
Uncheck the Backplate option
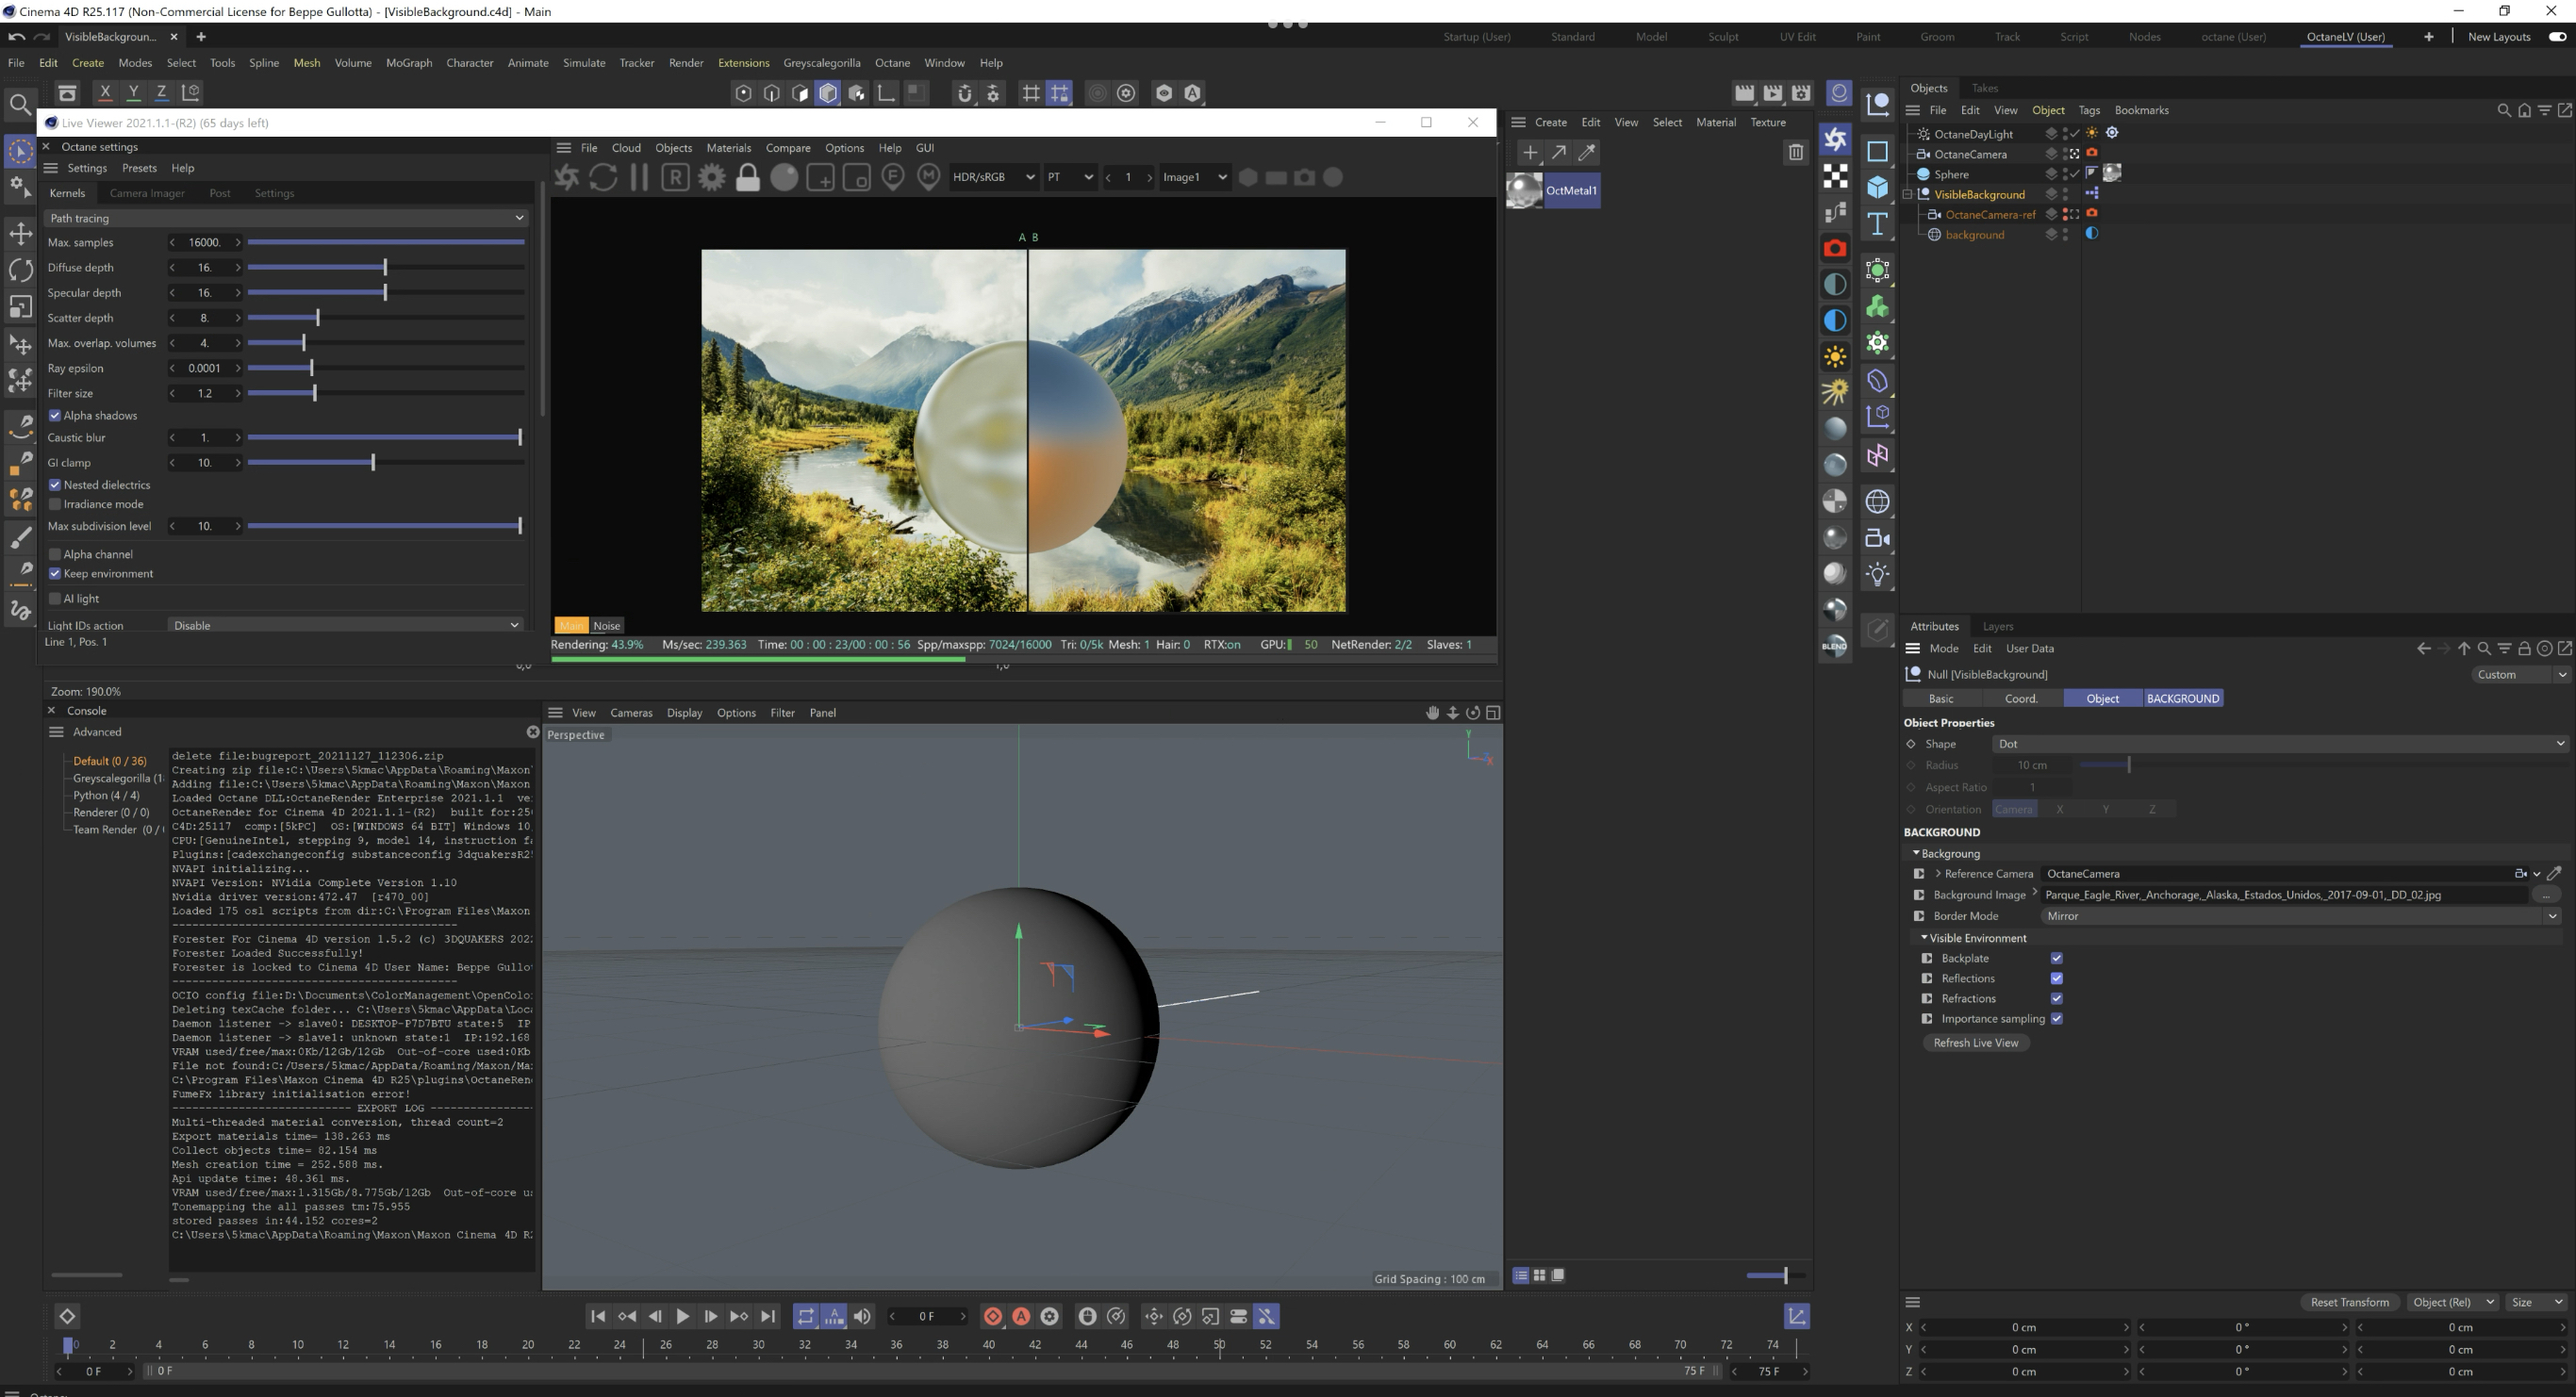[2057, 958]
